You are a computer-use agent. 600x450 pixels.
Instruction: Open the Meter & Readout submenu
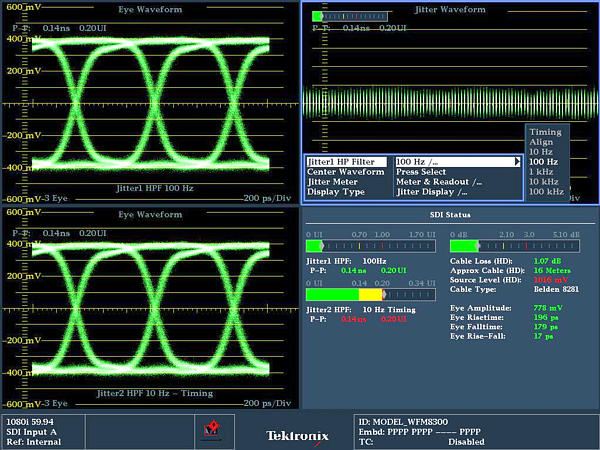pos(438,182)
